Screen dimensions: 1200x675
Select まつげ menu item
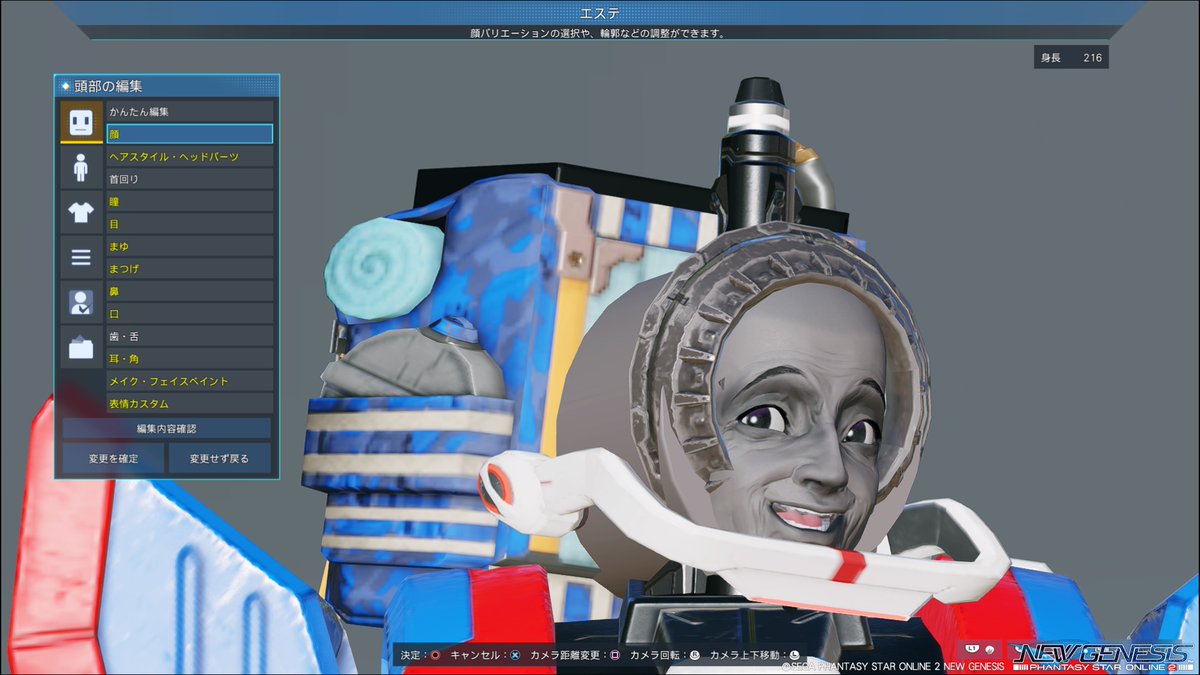(189, 269)
